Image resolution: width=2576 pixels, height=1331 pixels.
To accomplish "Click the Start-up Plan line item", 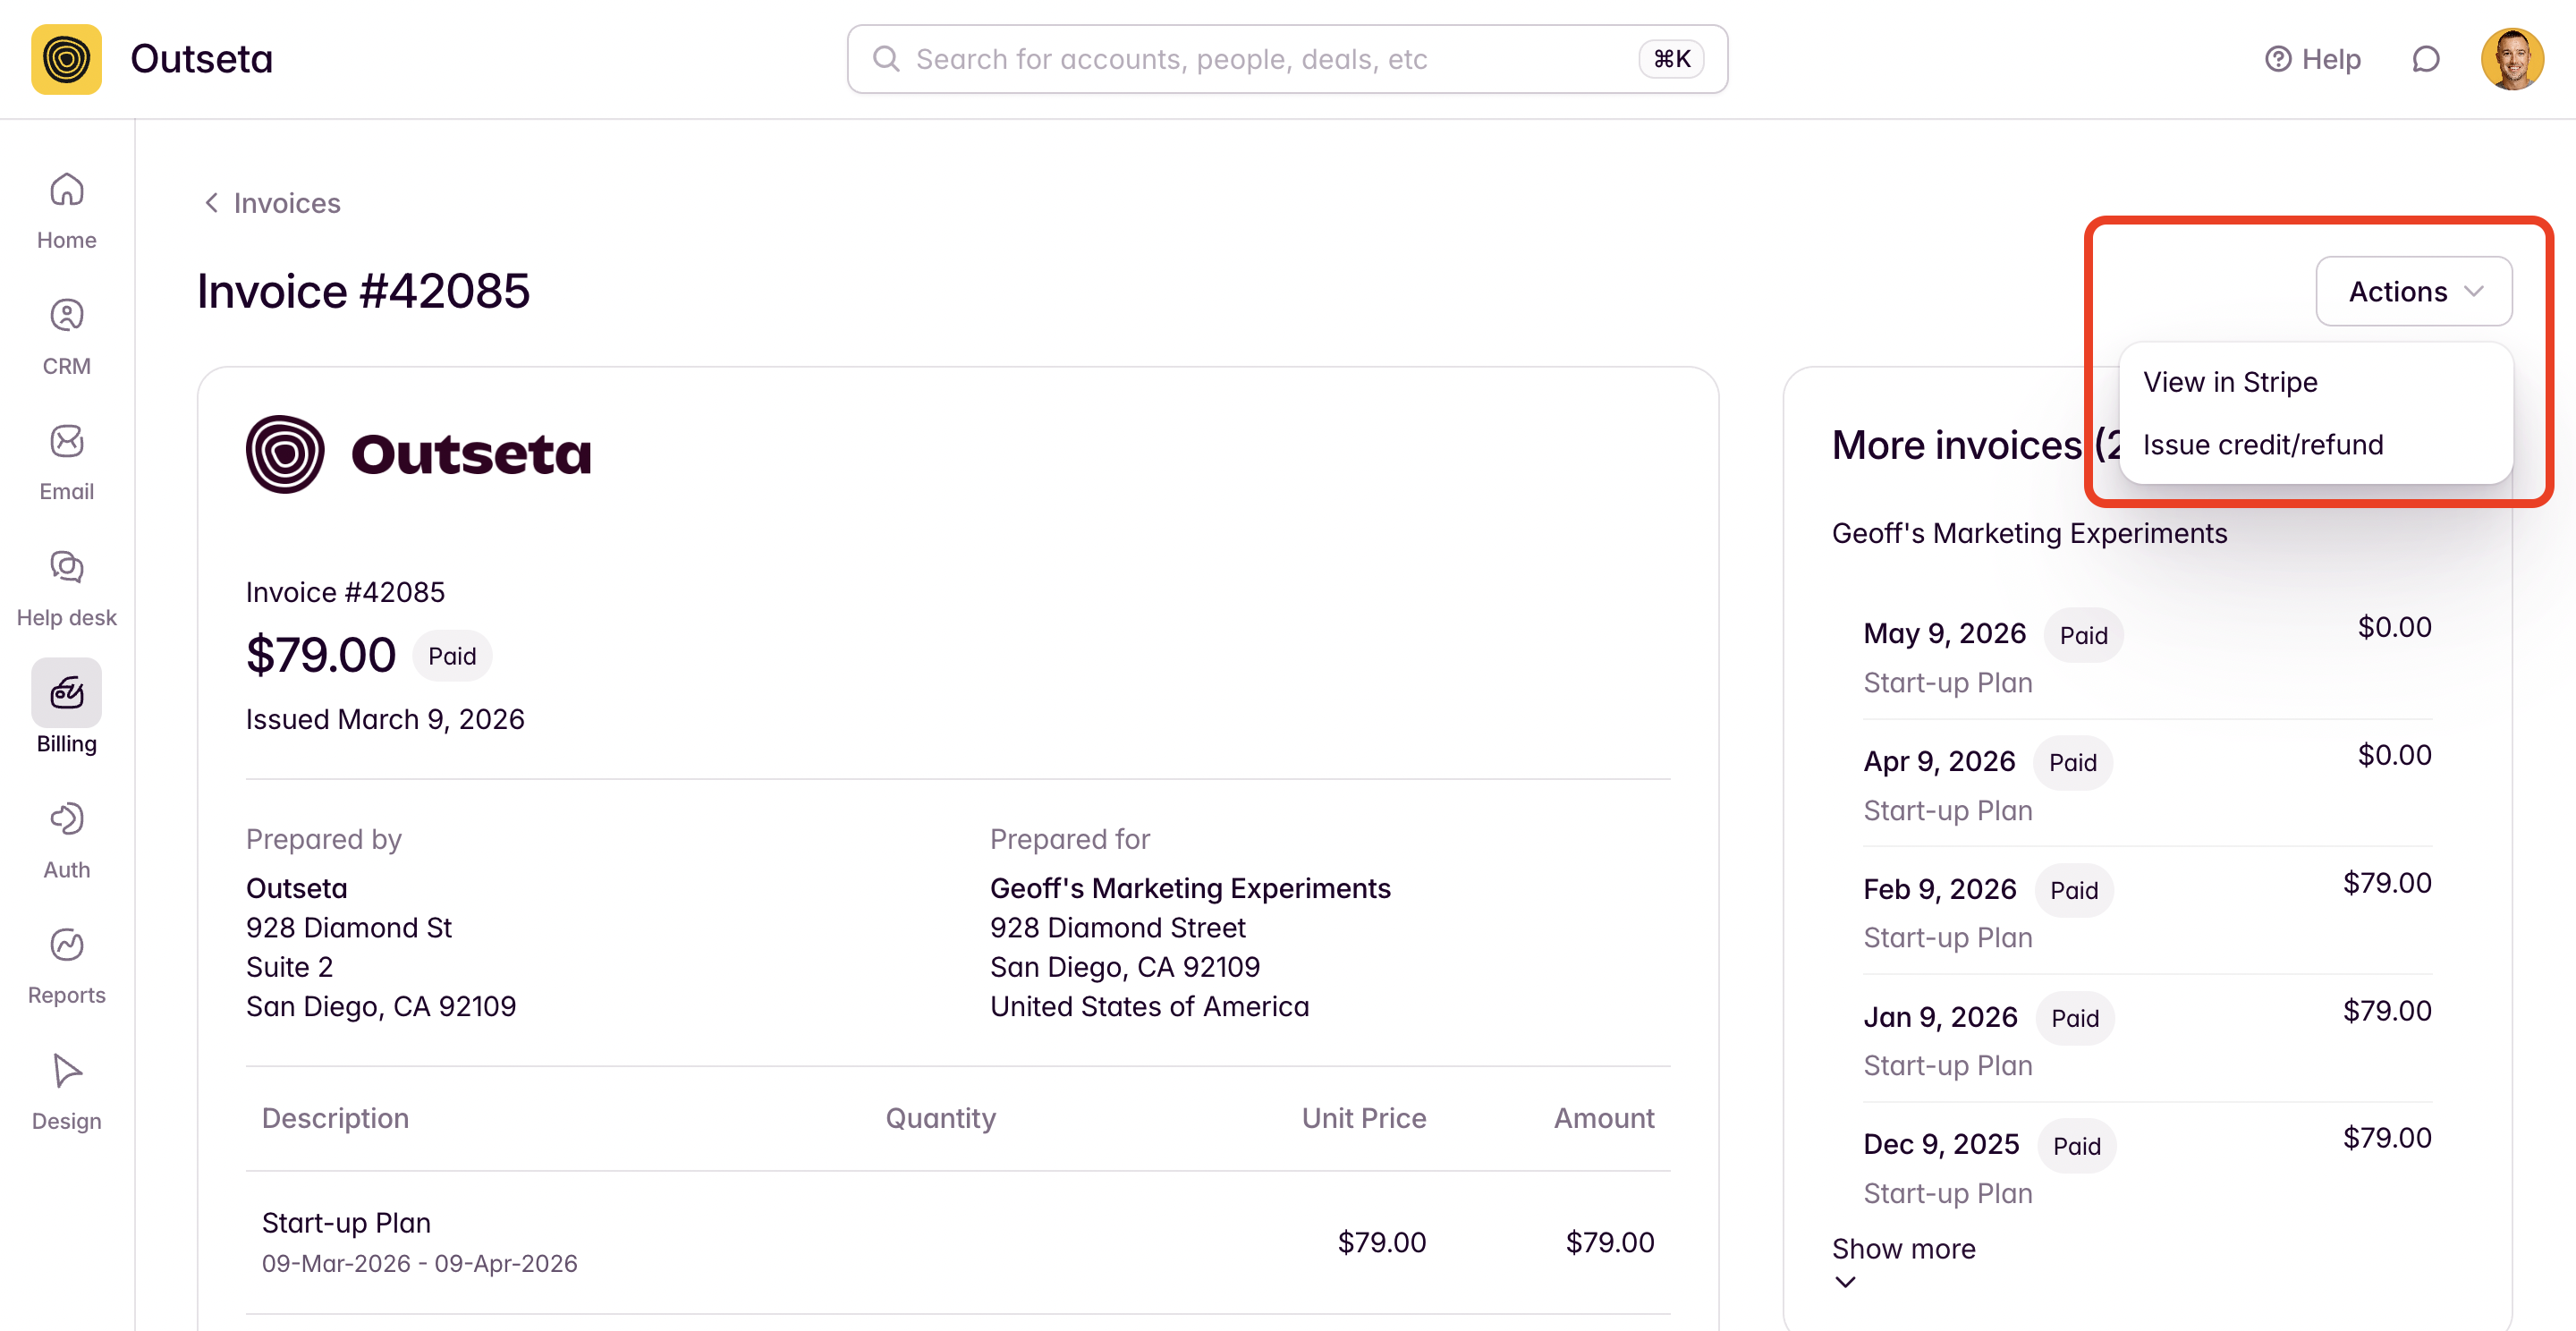I will [x=346, y=1223].
